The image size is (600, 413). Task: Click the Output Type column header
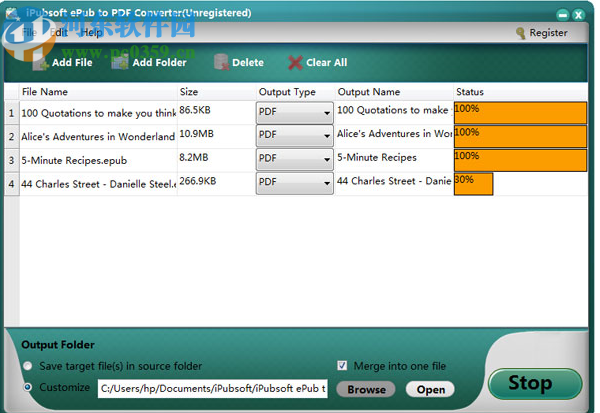296,92
